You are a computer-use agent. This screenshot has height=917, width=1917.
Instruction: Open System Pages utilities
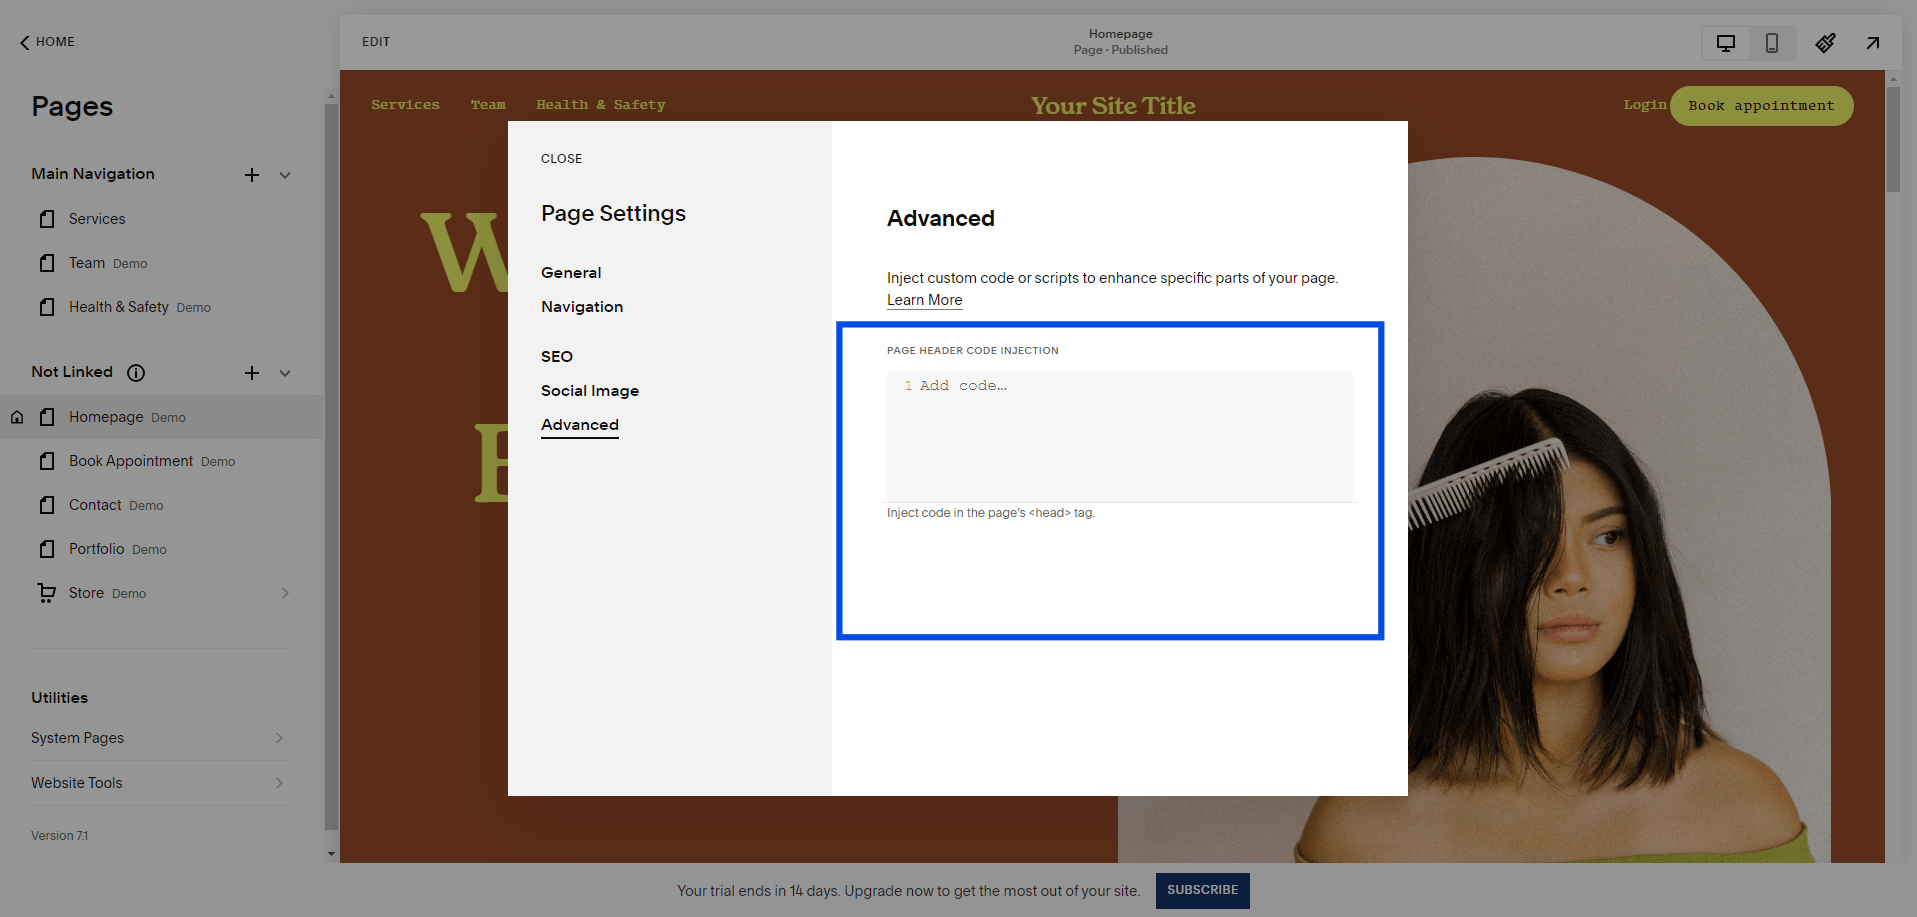click(x=160, y=738)
